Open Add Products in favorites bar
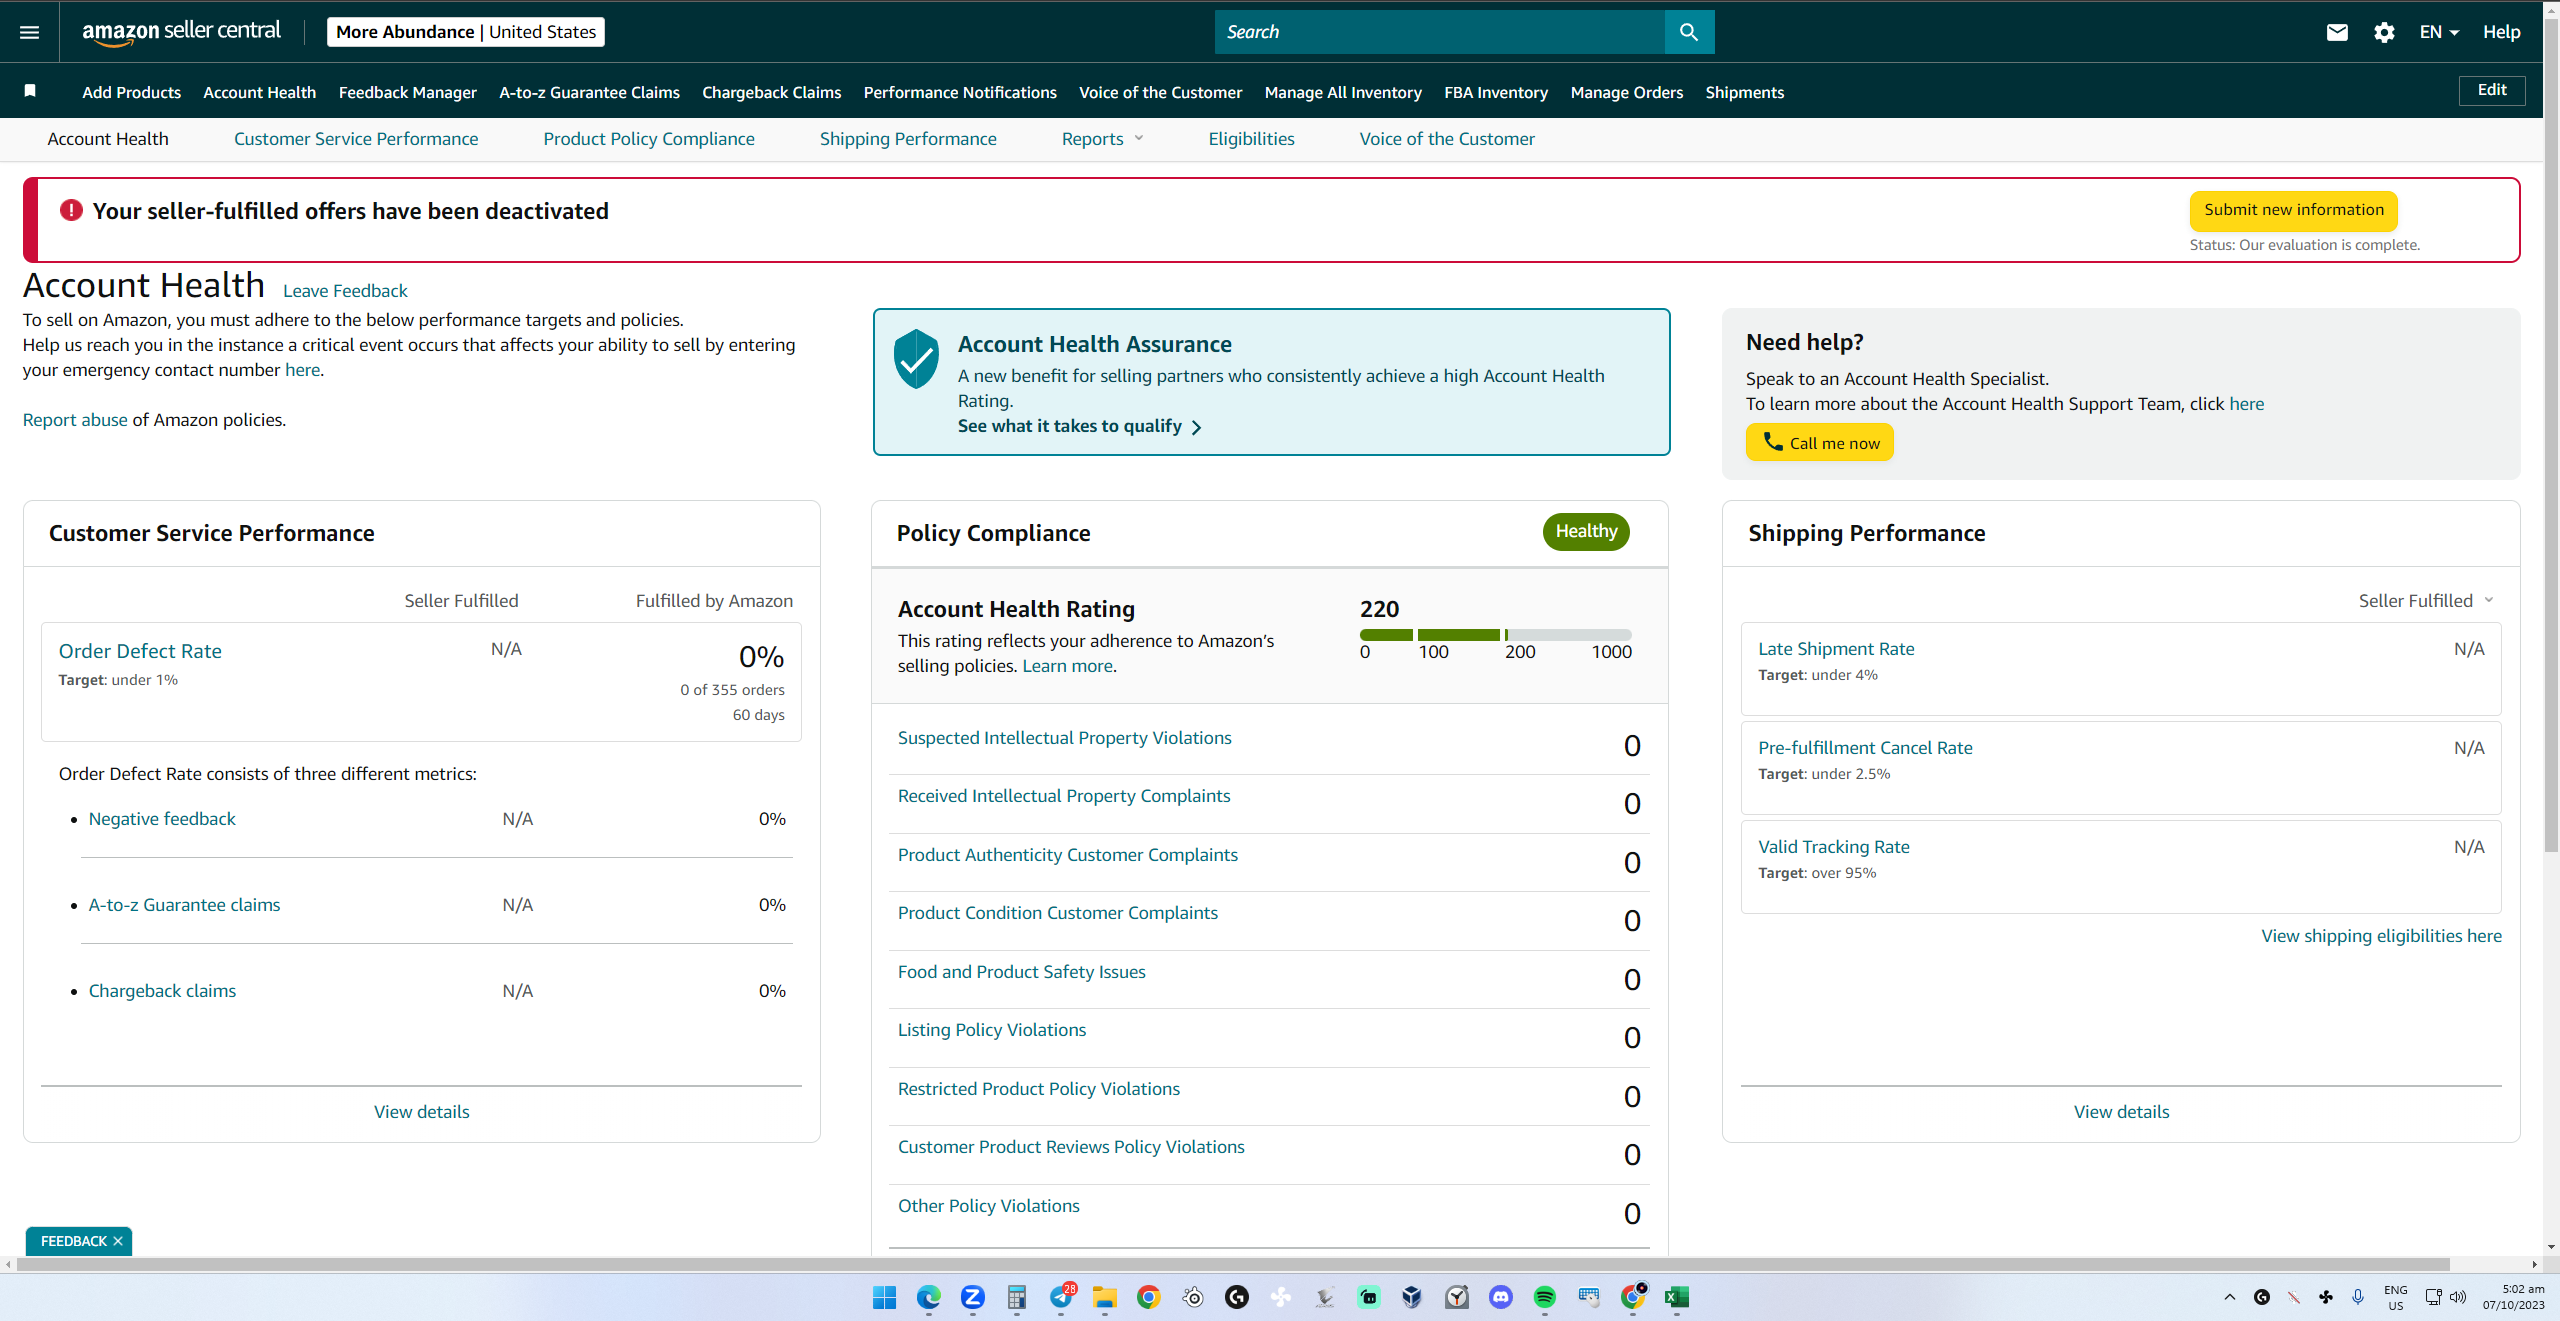2560x1321 pixels. coord(132,92)
